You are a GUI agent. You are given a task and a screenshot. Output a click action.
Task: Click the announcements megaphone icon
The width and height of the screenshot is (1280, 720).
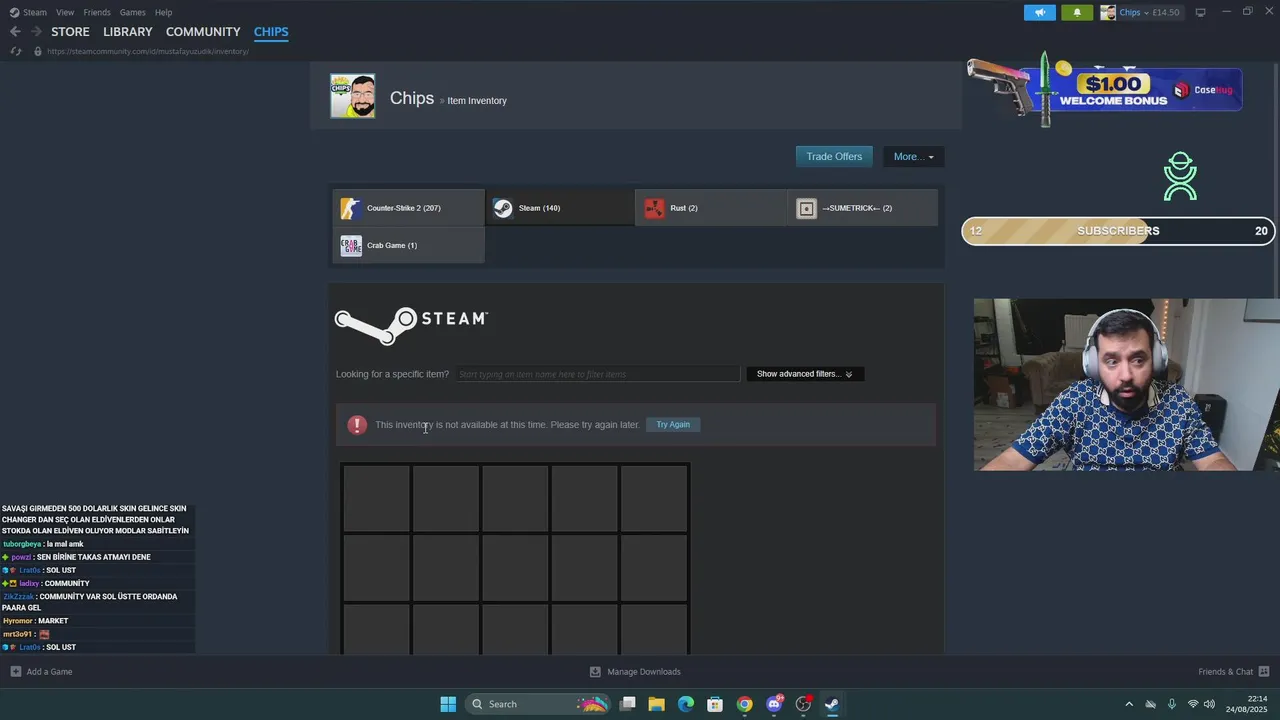(x=1040, y=12)
